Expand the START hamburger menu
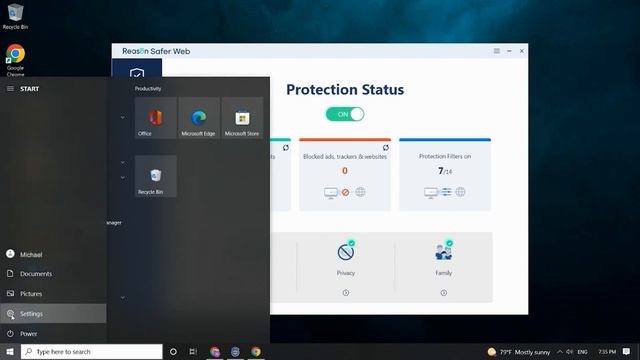The height and width of the screenshot is (360, 640). click(10, 89)
